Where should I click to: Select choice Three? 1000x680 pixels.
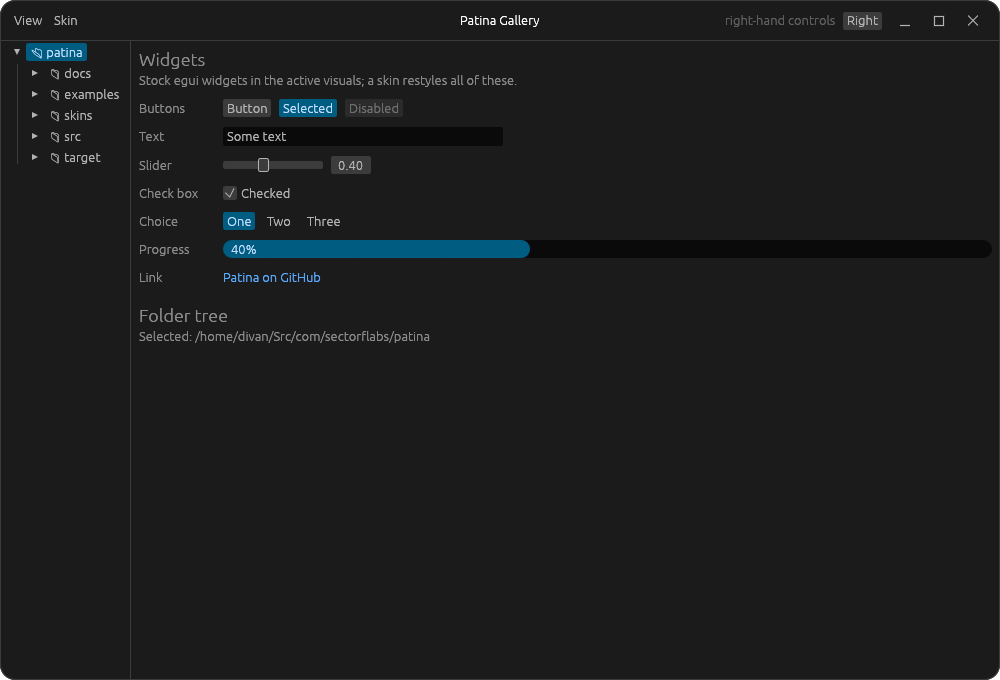[323, 221]
